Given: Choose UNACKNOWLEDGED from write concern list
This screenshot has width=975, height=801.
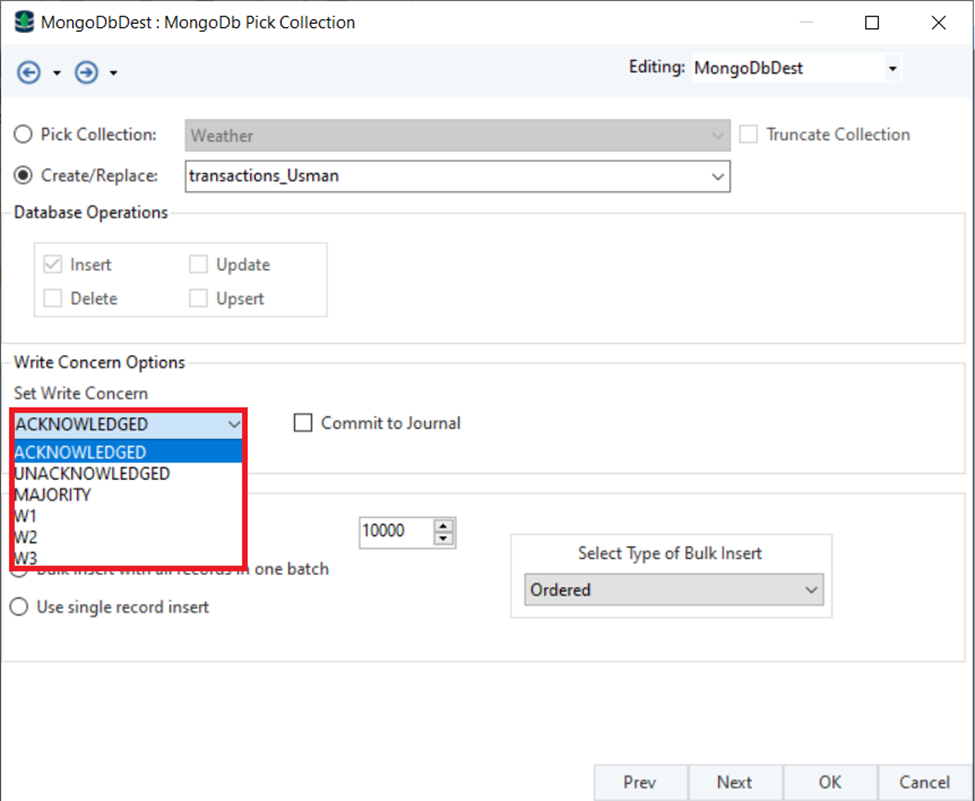Looking at the screenshot, I should tap(92, 474).
